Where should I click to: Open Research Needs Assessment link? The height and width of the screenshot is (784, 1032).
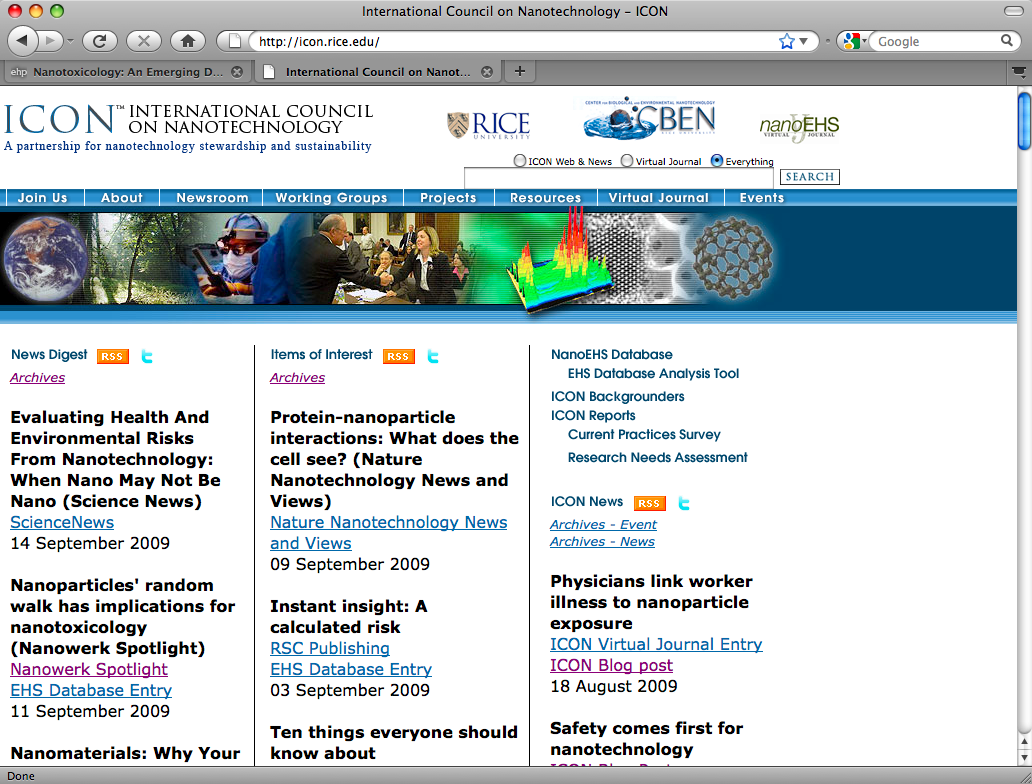pos(658,457)
